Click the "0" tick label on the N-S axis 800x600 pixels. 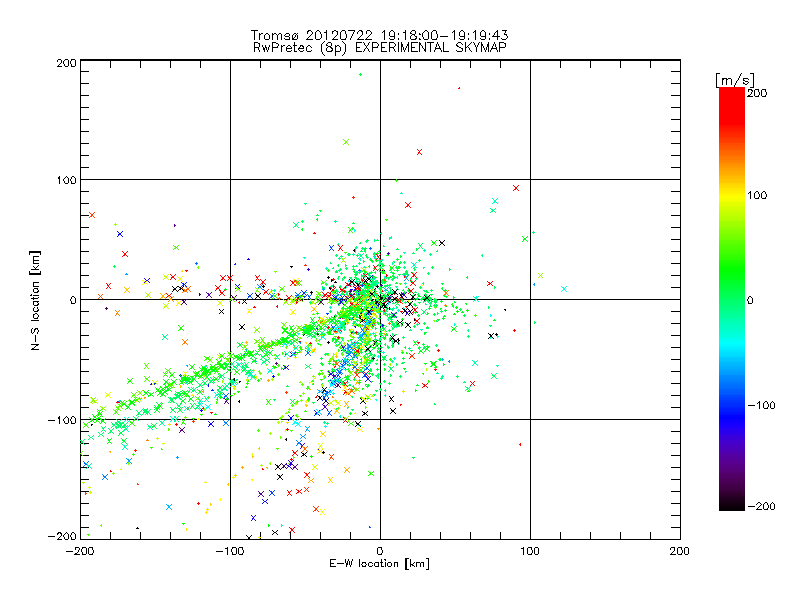tap(73, 300)
